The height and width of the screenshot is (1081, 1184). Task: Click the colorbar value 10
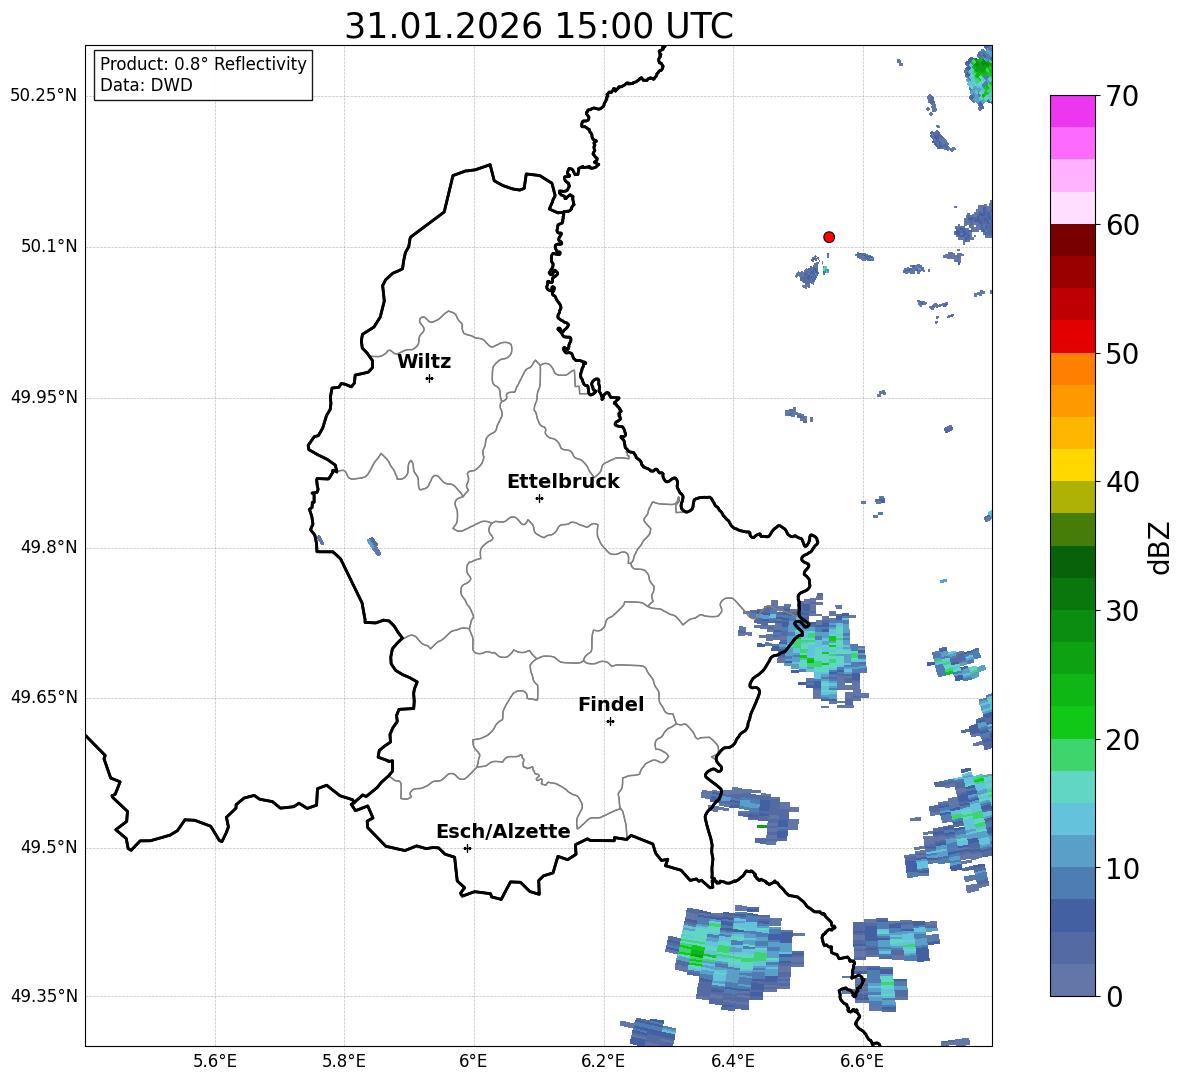1122,869
